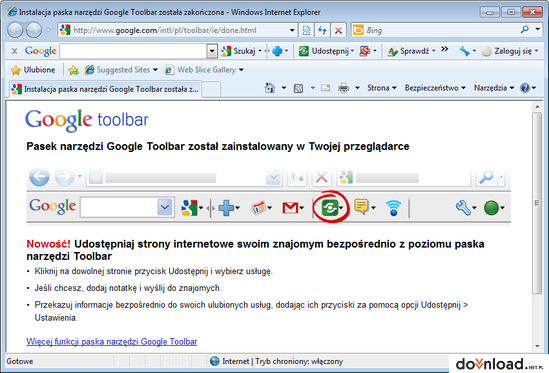Viewport: 549px width, 373px height.
Task: Open a new blank tab
Action: [x=211, y=89]
